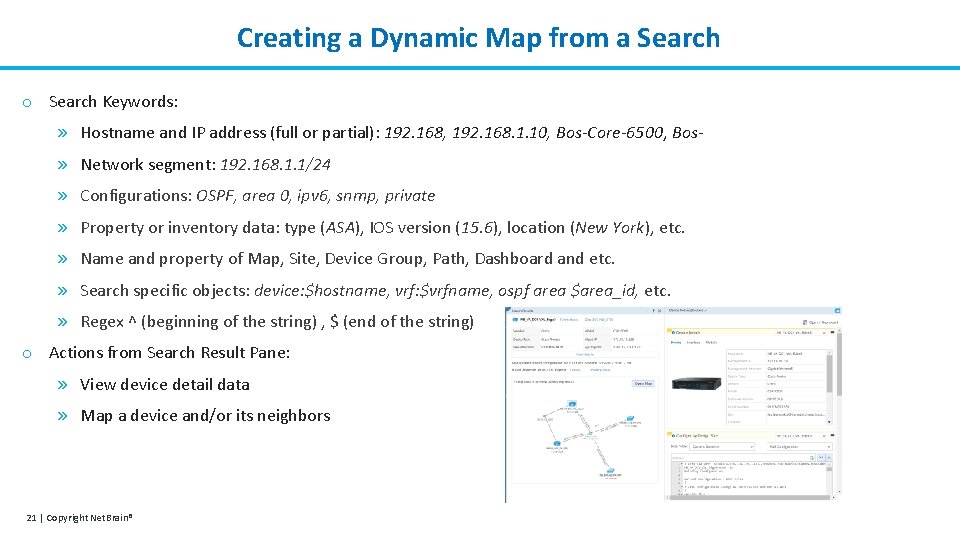Collapse the Device Details panel with its black button
The image size is (960, 540).
coord(833,332)
